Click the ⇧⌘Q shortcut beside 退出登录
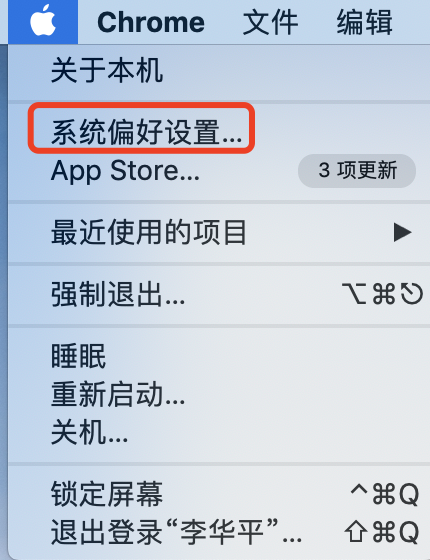Screen dimensions: 430x560 (382, 532)
